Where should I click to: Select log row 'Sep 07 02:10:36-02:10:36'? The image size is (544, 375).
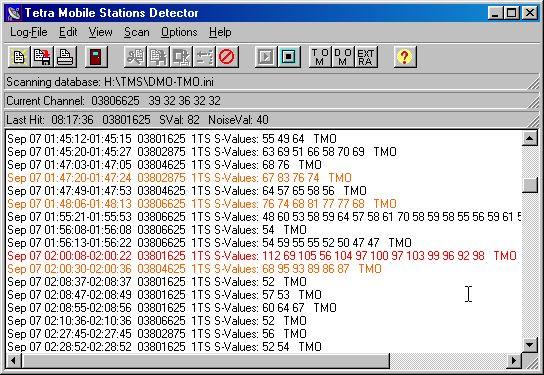[157, 321]
